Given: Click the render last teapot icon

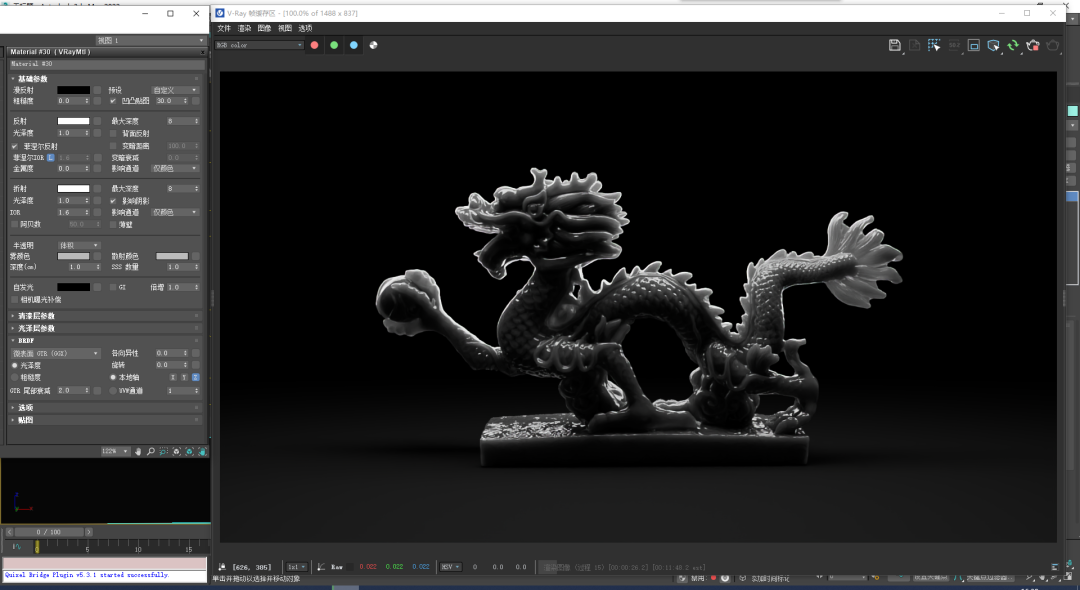Looking at the screenshot, I should (x=1053, y=45).
